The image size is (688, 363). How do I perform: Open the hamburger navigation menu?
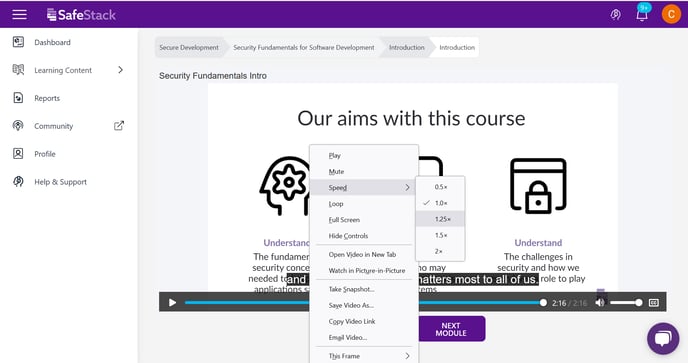pos(19,14)
